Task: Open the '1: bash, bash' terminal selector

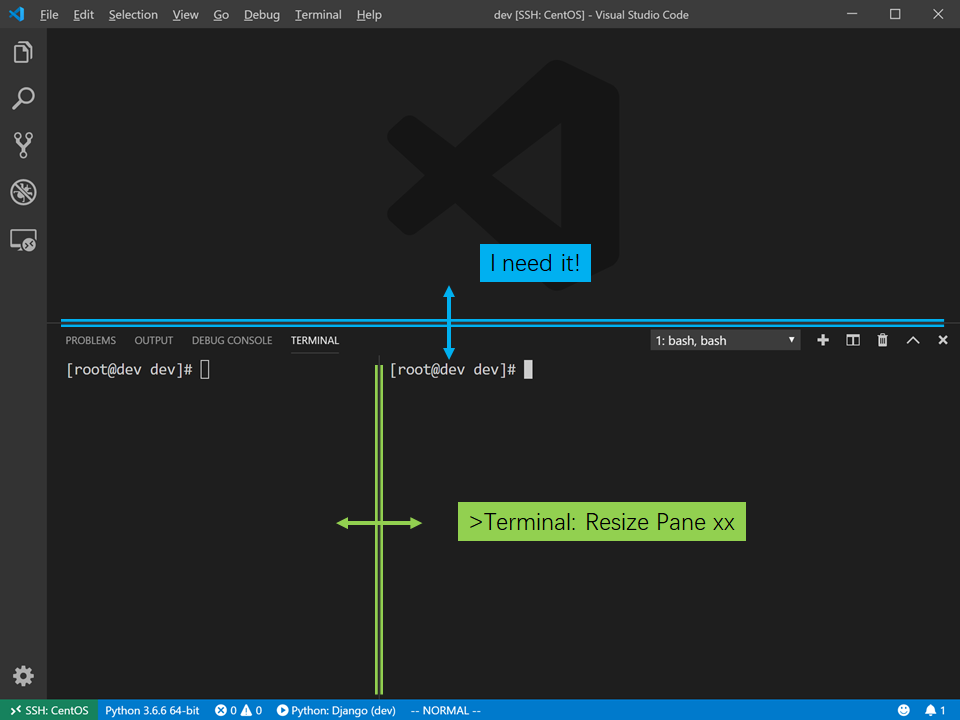Action: pyautogui.click(x=724, y=340)
